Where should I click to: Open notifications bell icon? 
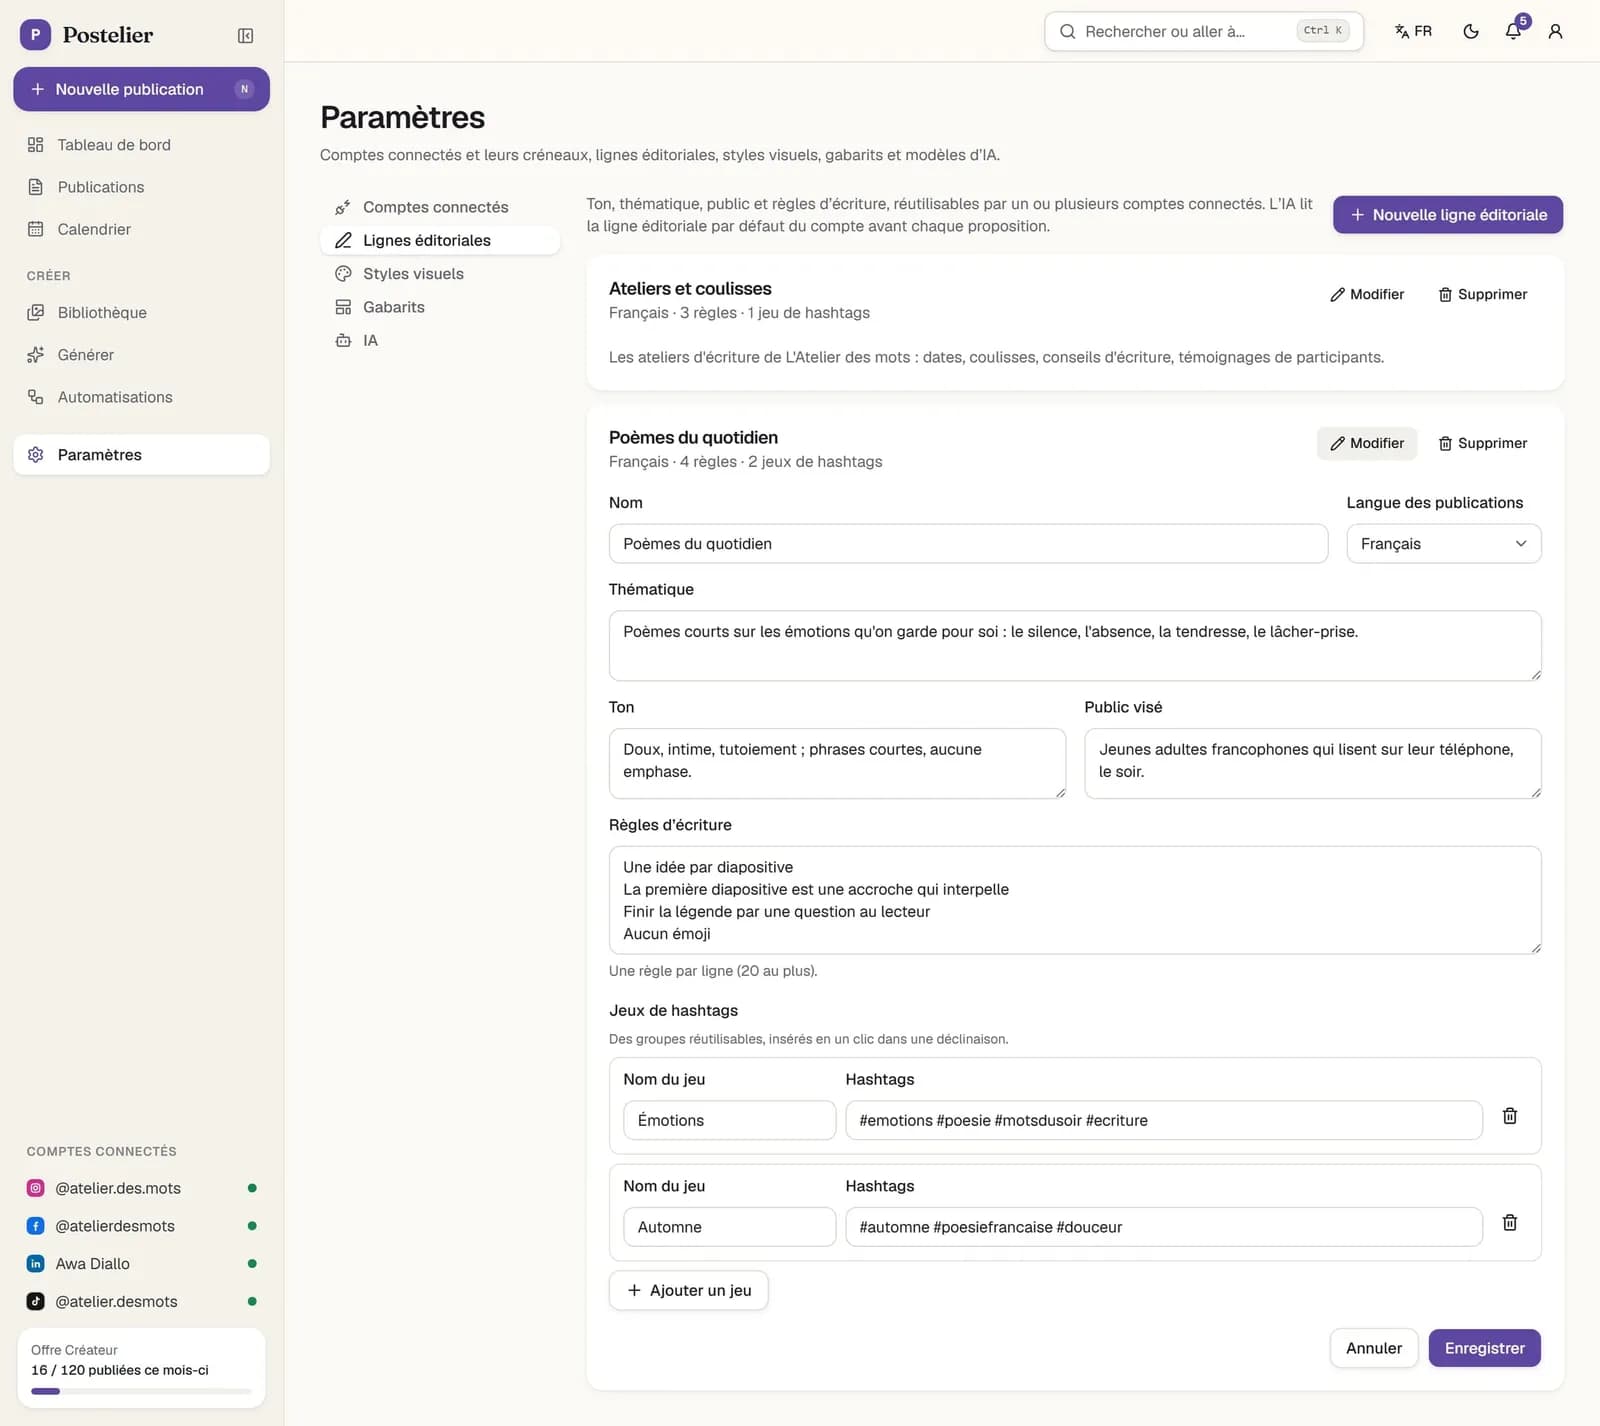pyautogui.click(x=1513, y=31)
